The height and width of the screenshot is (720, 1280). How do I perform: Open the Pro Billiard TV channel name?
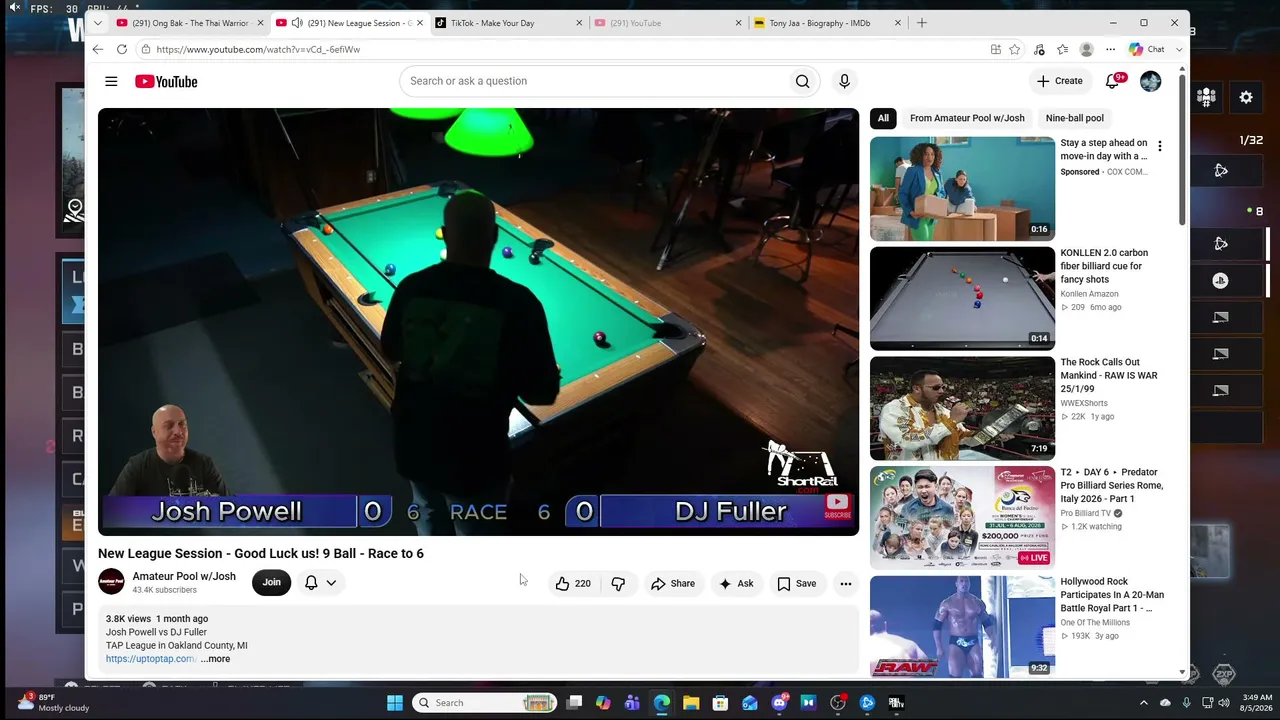pos(1086,513)
